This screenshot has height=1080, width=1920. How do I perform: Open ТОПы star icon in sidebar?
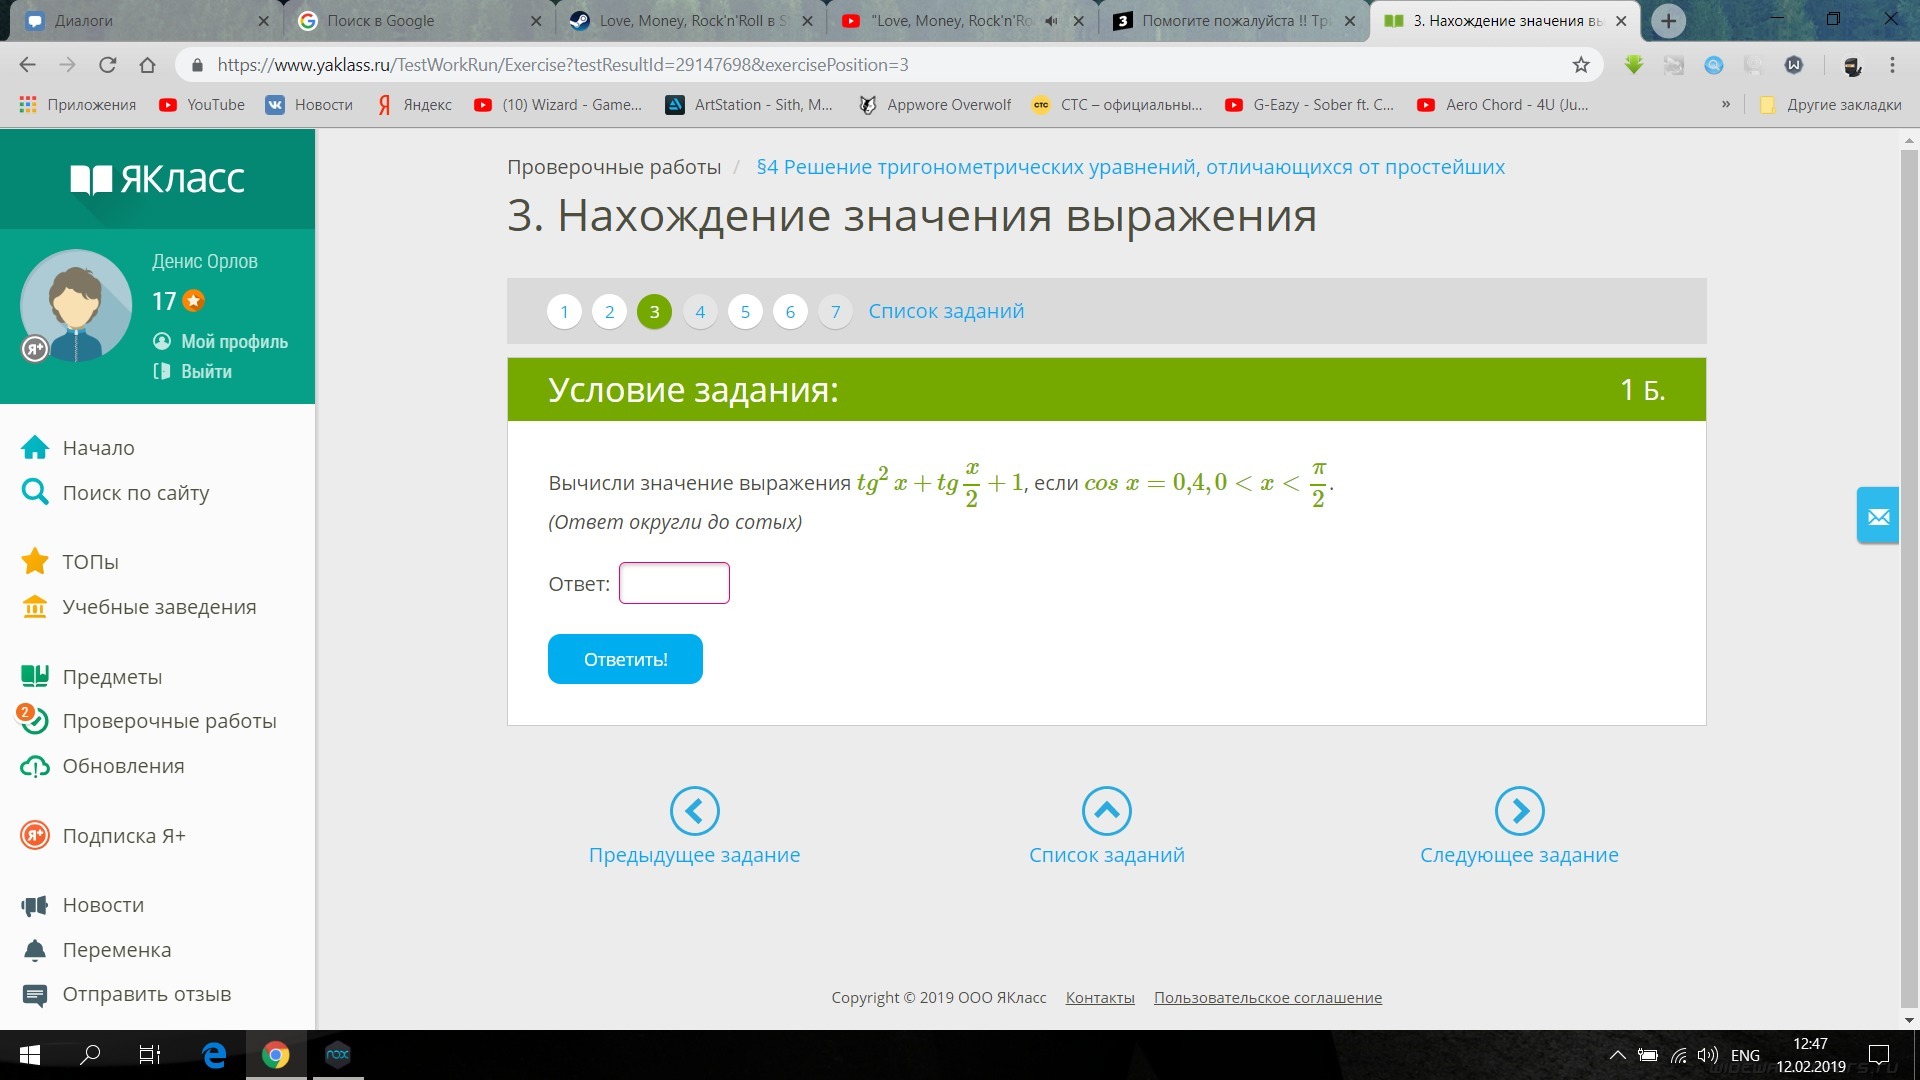coord(35,561)
